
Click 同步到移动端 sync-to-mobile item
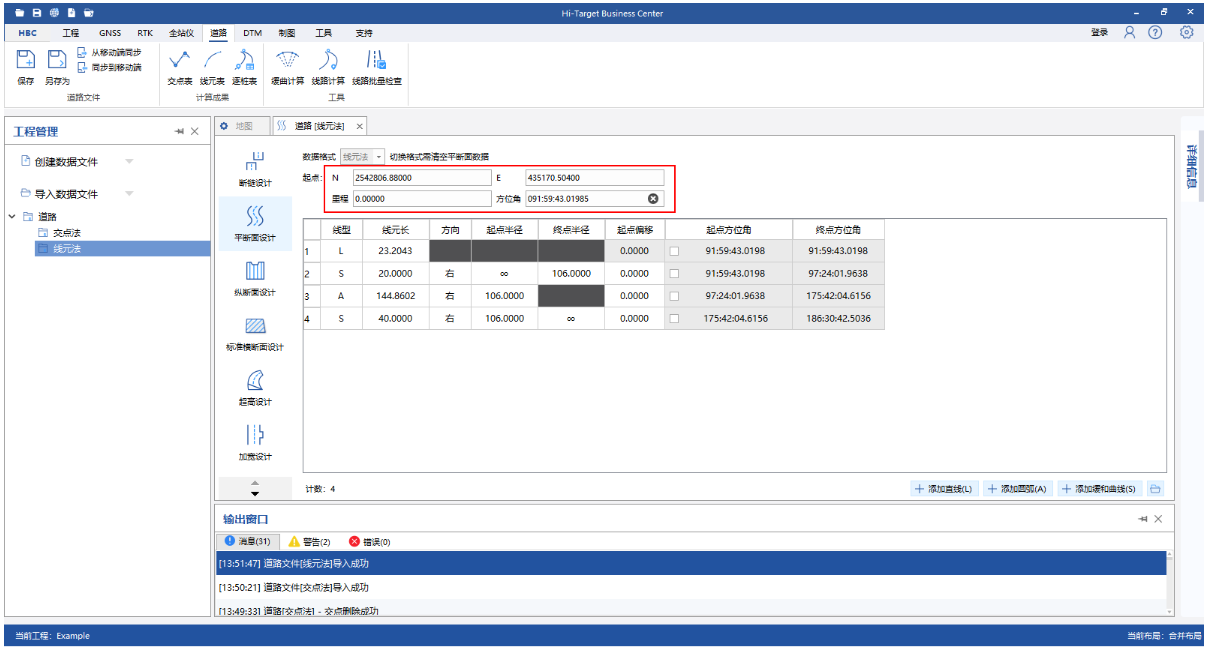click(109, 67)
